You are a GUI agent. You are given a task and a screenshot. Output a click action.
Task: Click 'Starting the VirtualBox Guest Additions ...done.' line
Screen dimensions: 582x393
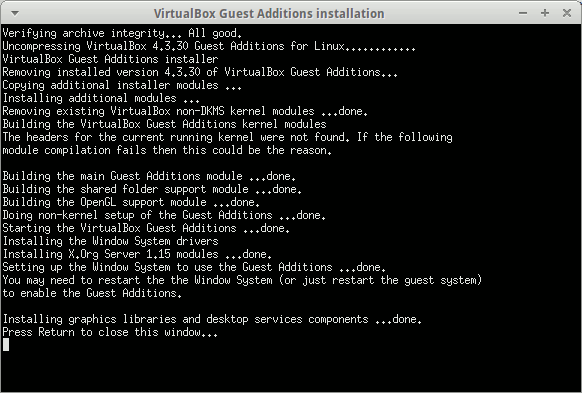coord(146,228)
